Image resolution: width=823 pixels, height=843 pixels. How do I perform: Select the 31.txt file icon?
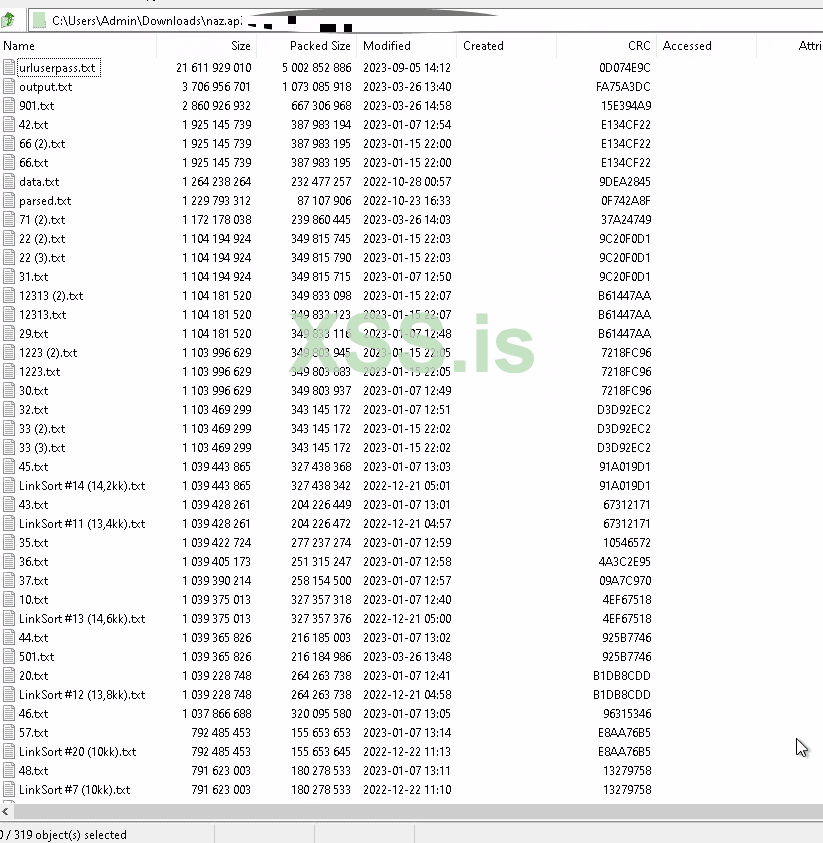pyautogui.click(x=9, y=276)
